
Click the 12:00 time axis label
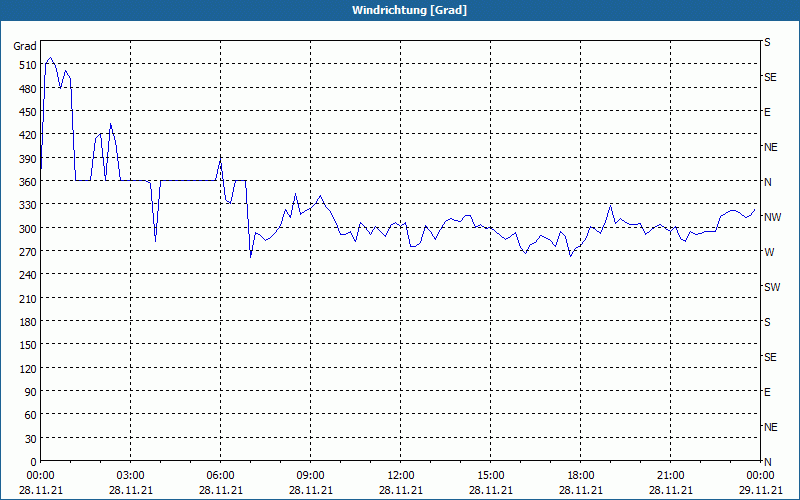[x=401, y=475]
